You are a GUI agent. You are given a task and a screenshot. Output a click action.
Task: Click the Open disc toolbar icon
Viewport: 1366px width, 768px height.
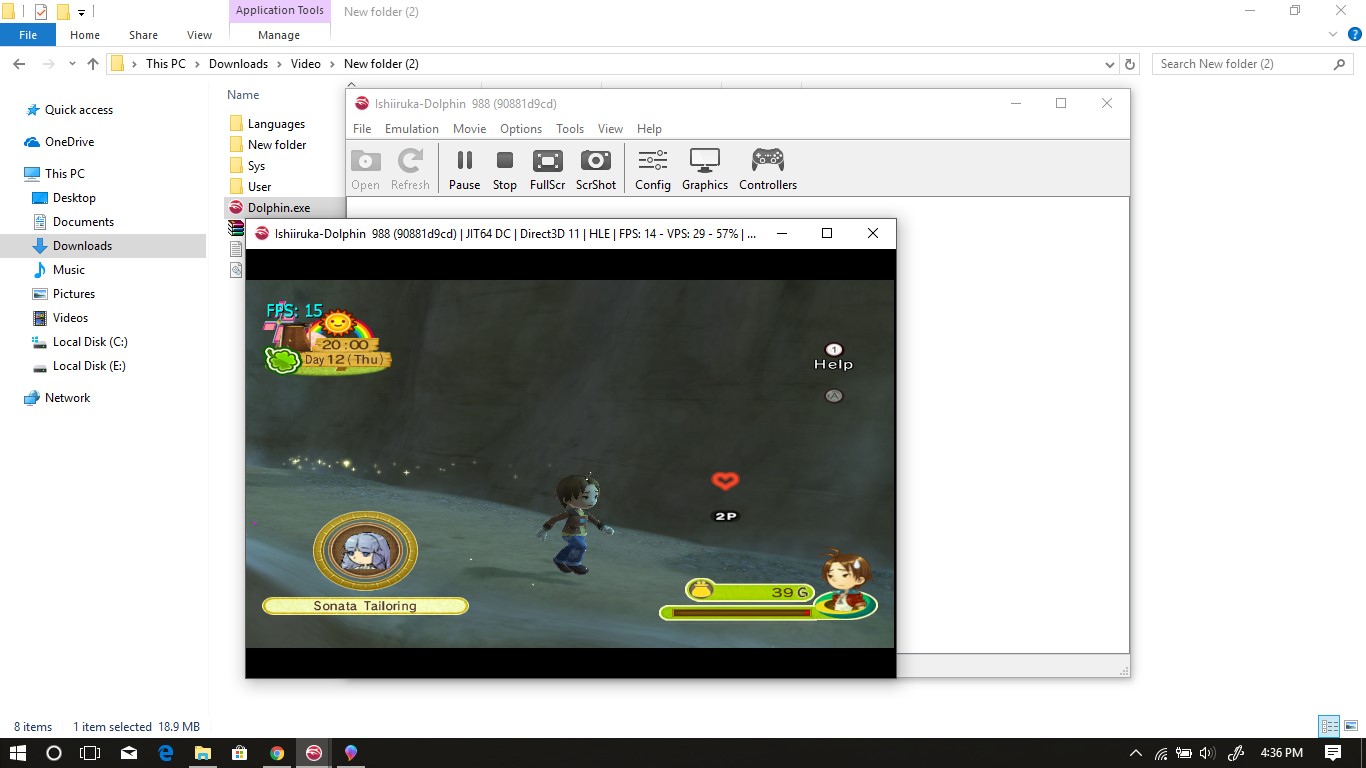[x=366, y=169]
